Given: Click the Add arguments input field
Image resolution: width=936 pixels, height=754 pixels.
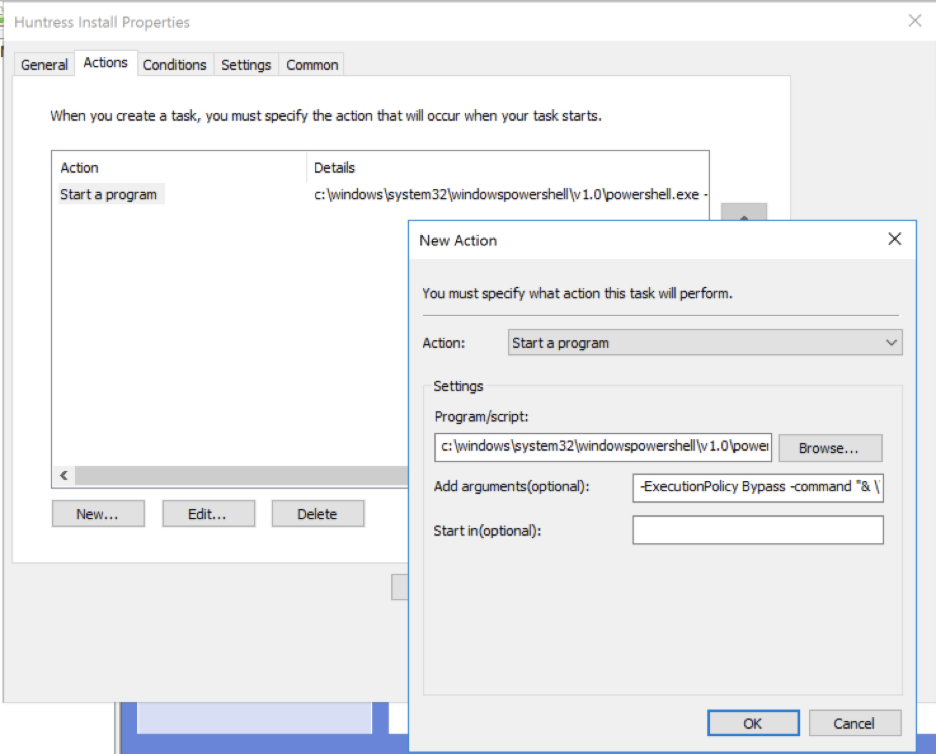Looking at the screenshot, I should 758,487.
